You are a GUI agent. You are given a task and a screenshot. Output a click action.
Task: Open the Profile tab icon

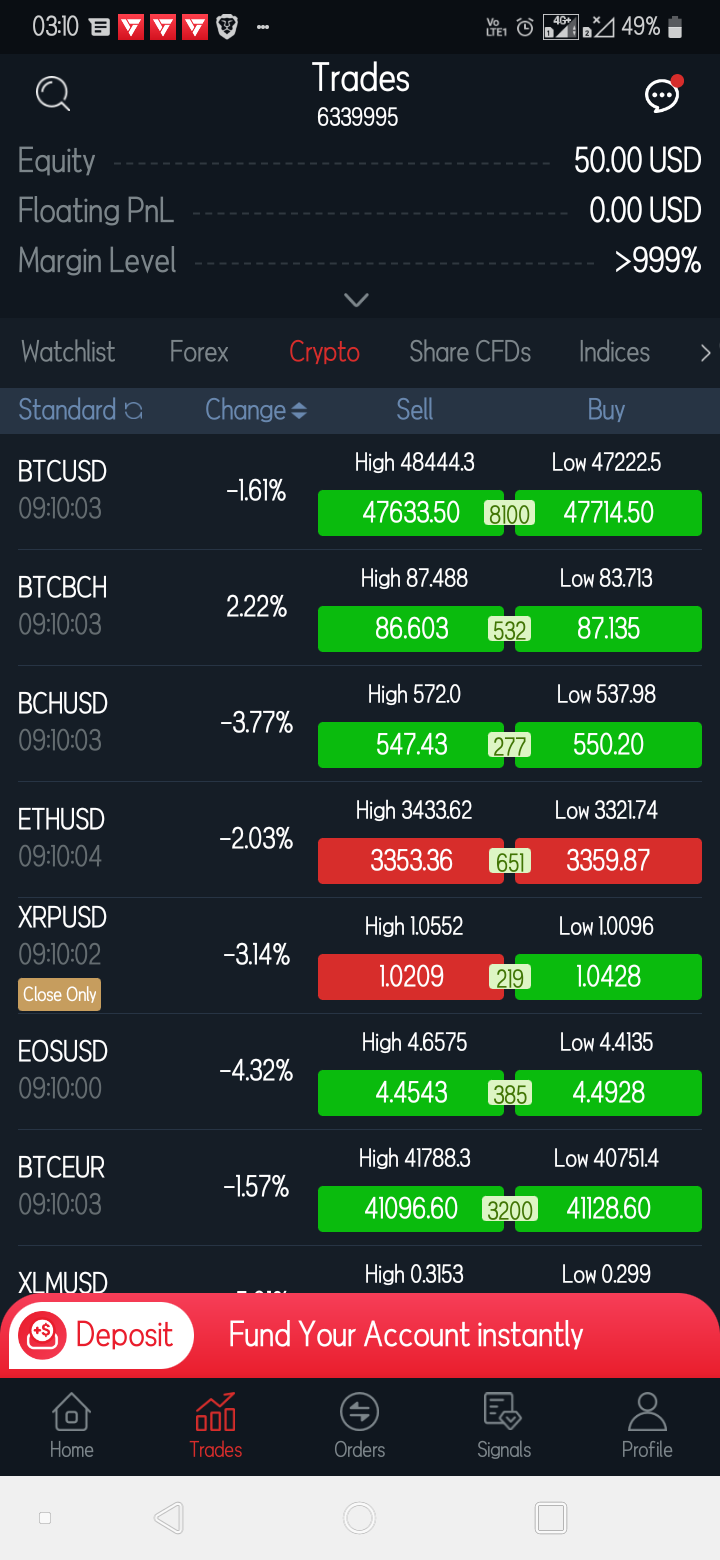pos(647,1412)
